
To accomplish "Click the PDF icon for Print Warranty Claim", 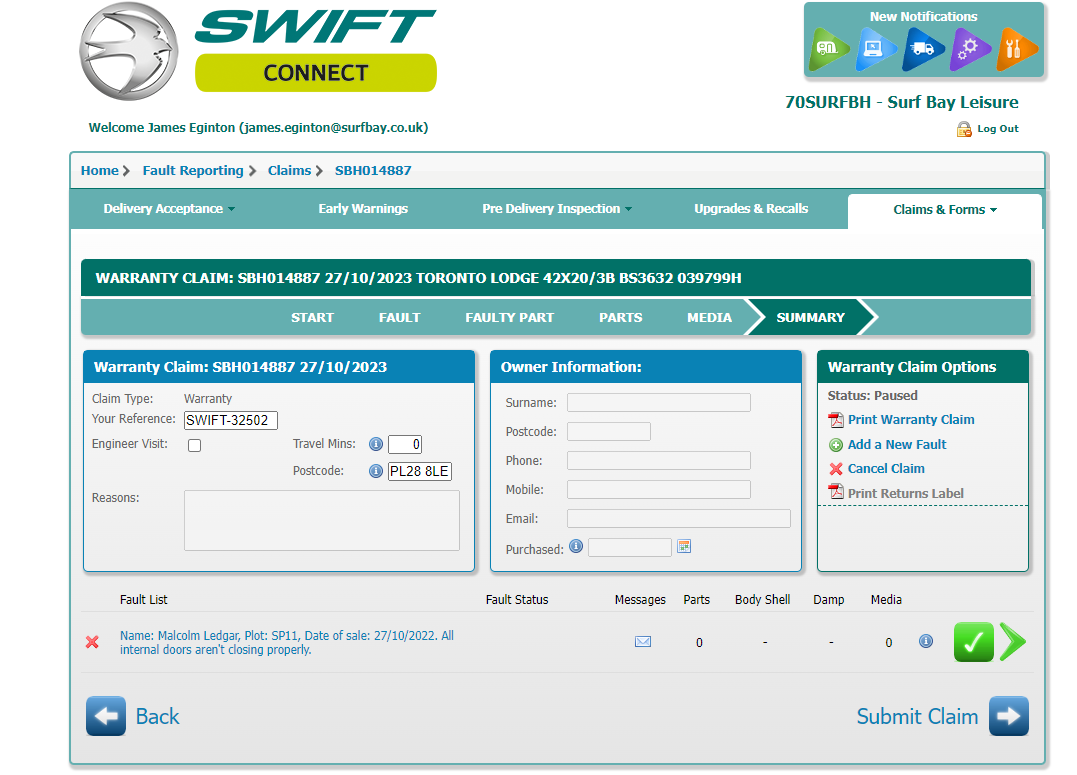I will [x=836, y=420].
